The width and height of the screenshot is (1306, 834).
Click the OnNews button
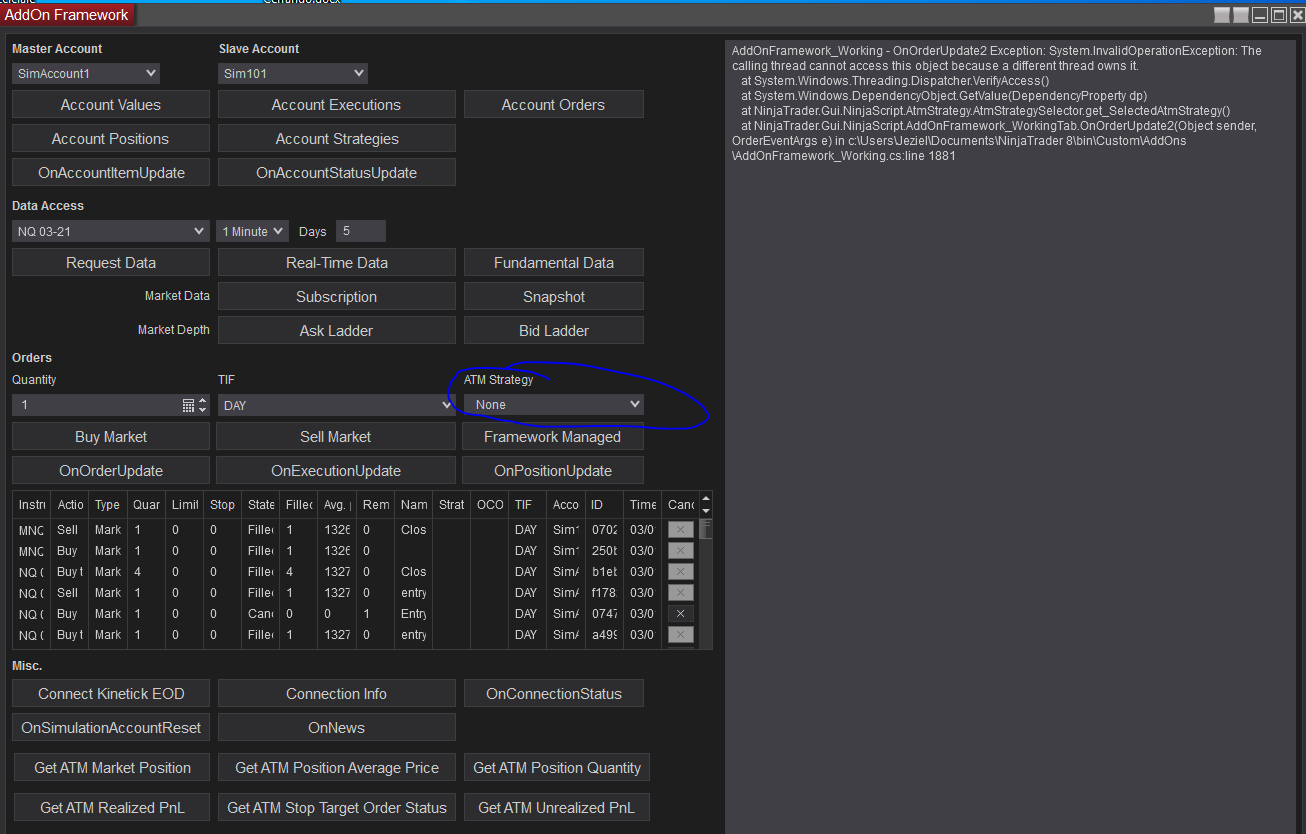[x=337, y=728]
